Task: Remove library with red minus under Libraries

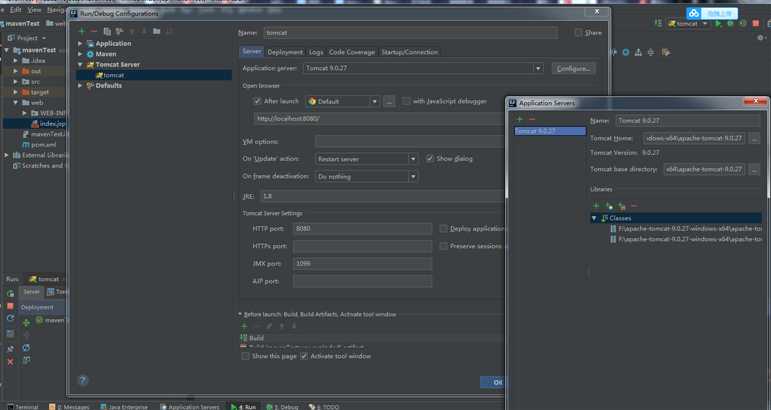Action: click(x=634, y=206)
